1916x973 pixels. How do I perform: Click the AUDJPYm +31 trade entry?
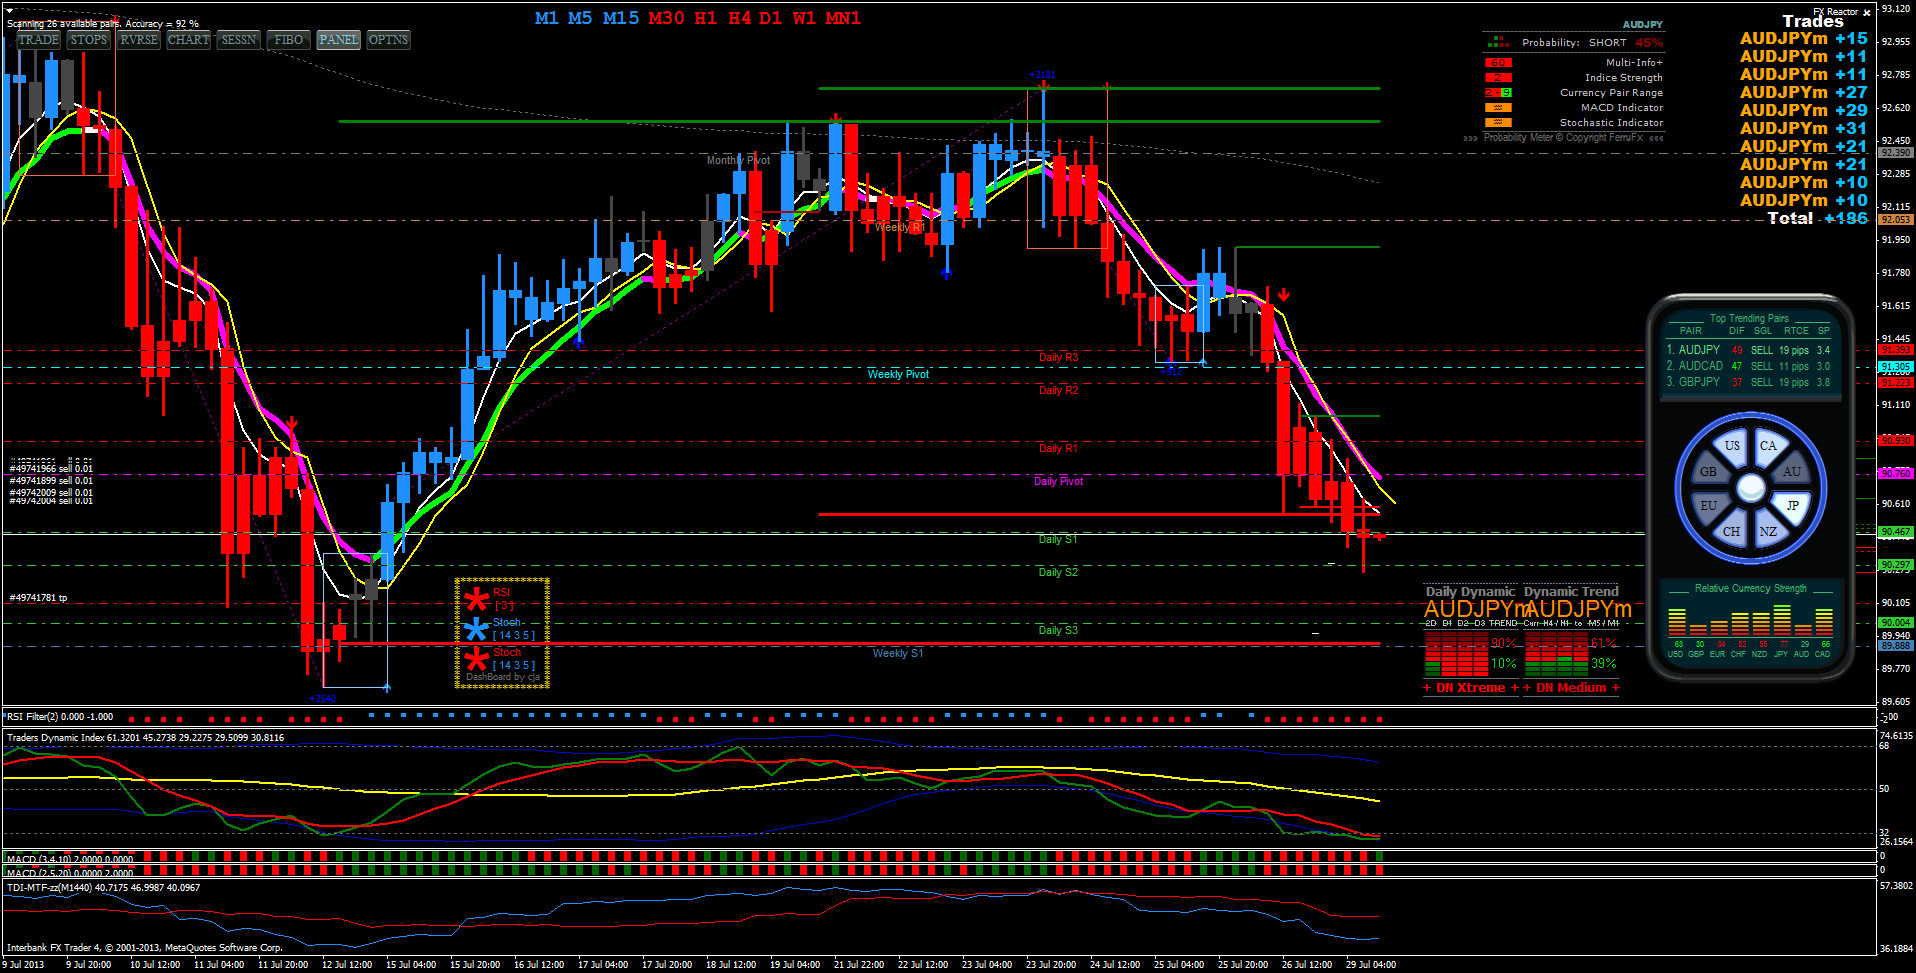[x=1803, y=129]
